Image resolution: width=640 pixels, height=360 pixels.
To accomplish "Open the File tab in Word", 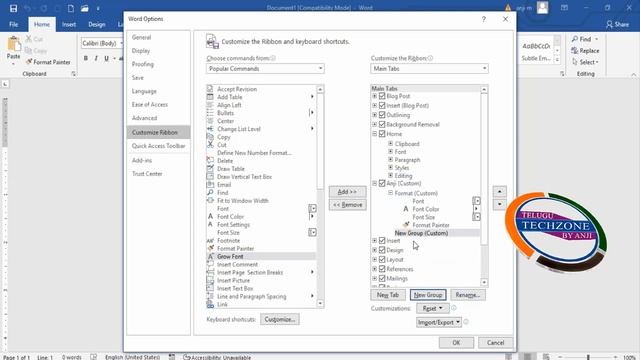I will (13, 24).
